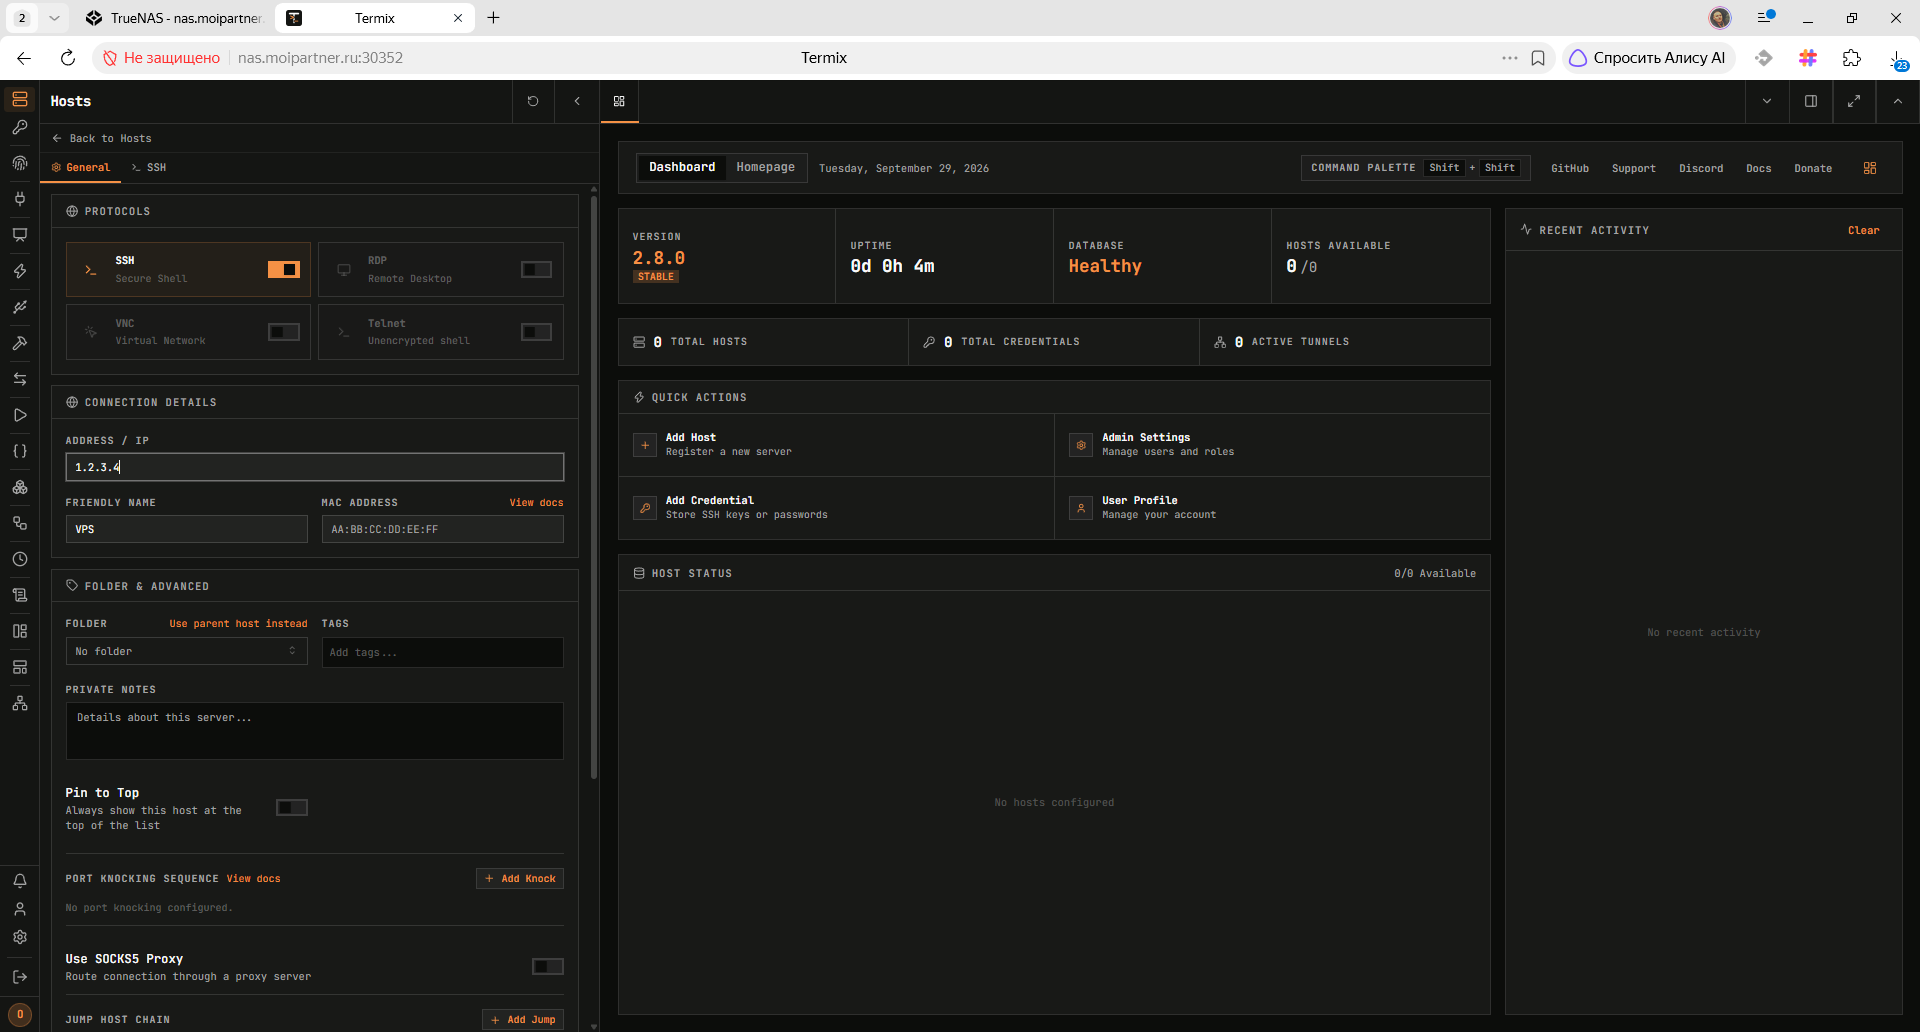Enable the RDP Remote Desktop switch
Viewport: 1920px width, 1032px height.
tap(537, 269)
